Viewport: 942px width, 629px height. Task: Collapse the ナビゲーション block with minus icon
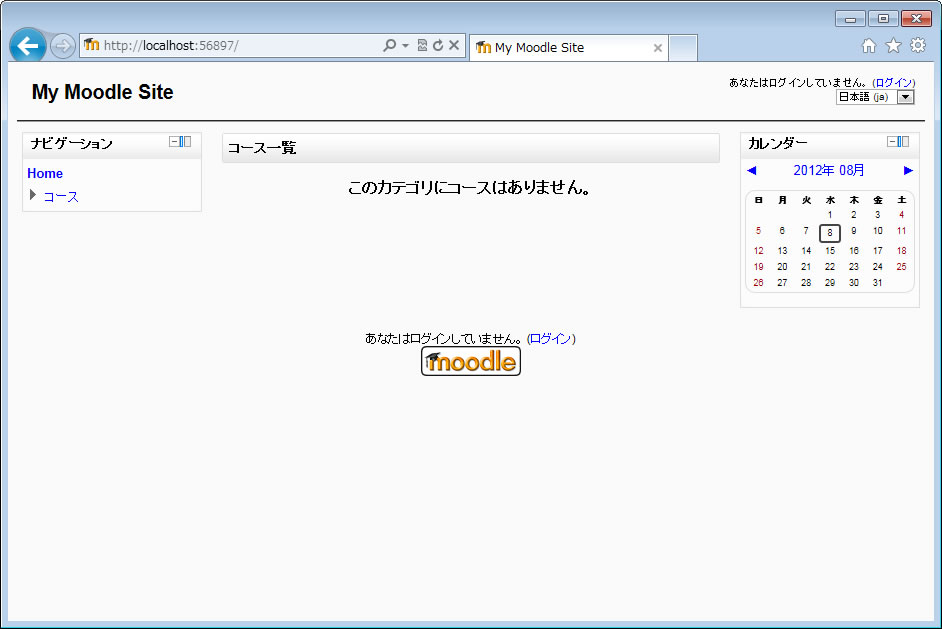[x=174, y=142]
